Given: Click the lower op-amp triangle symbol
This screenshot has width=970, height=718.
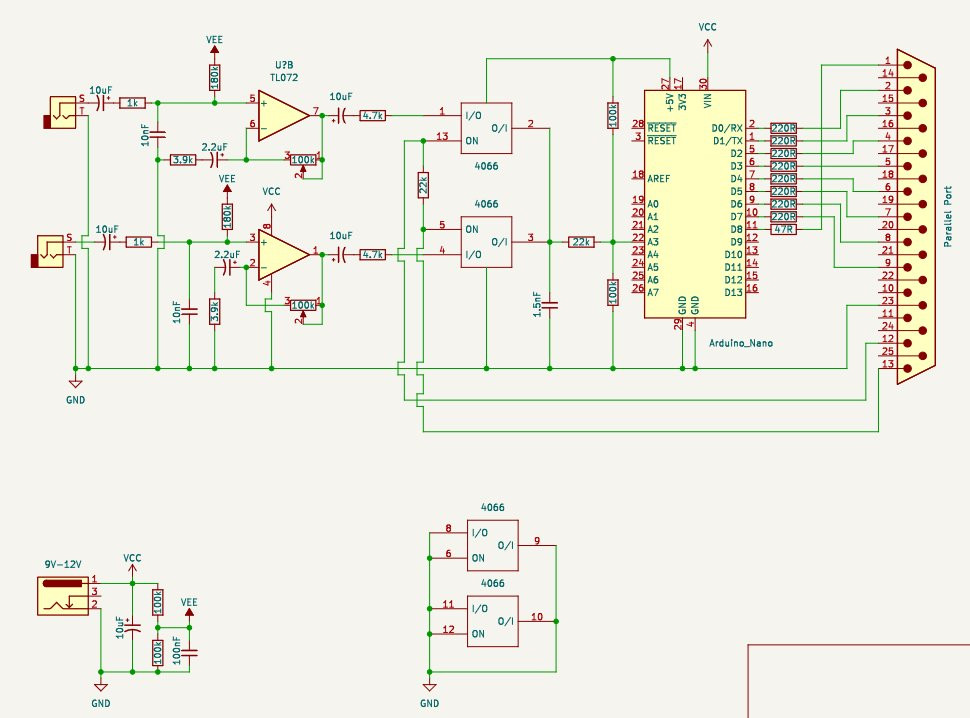Looking at the screenshot, I should [283, 253].
